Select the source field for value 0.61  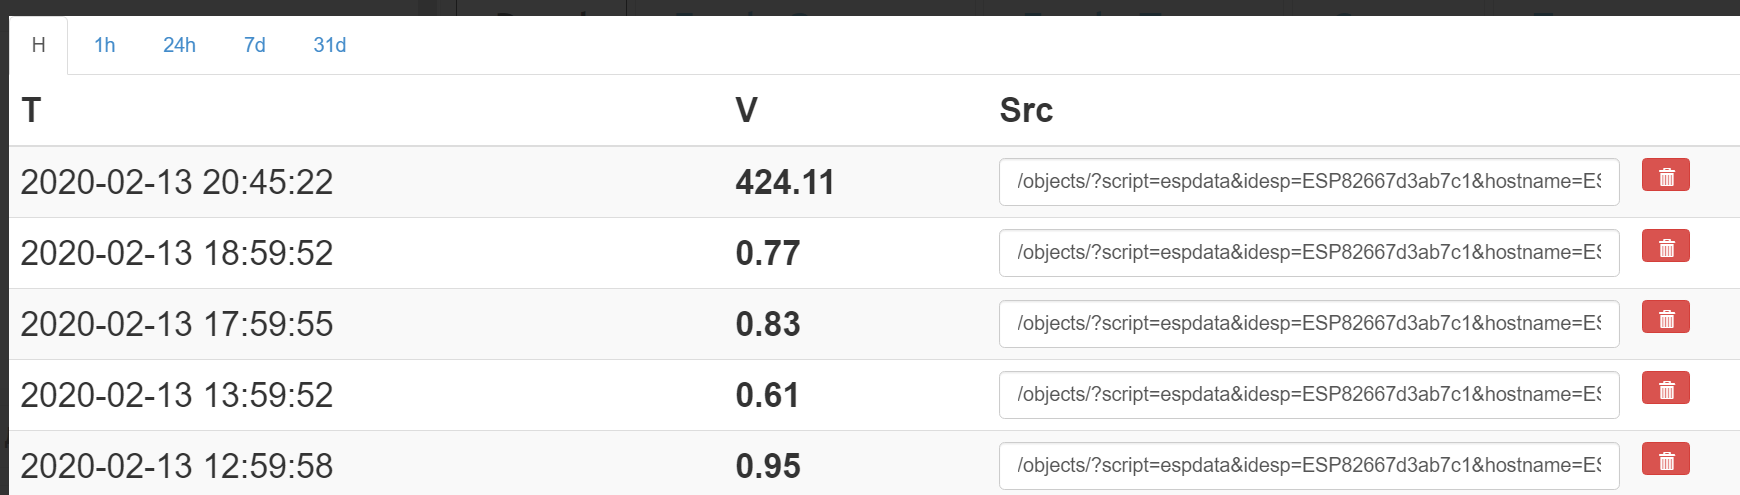tap(1308, 395)
